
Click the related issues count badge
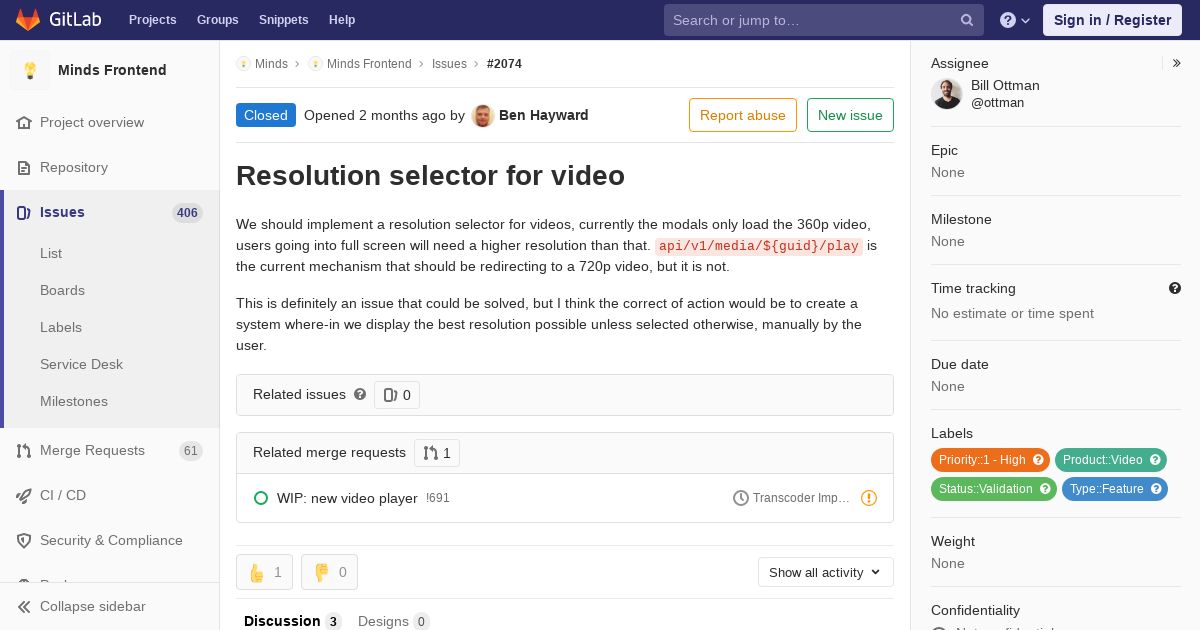click(397, 395)
